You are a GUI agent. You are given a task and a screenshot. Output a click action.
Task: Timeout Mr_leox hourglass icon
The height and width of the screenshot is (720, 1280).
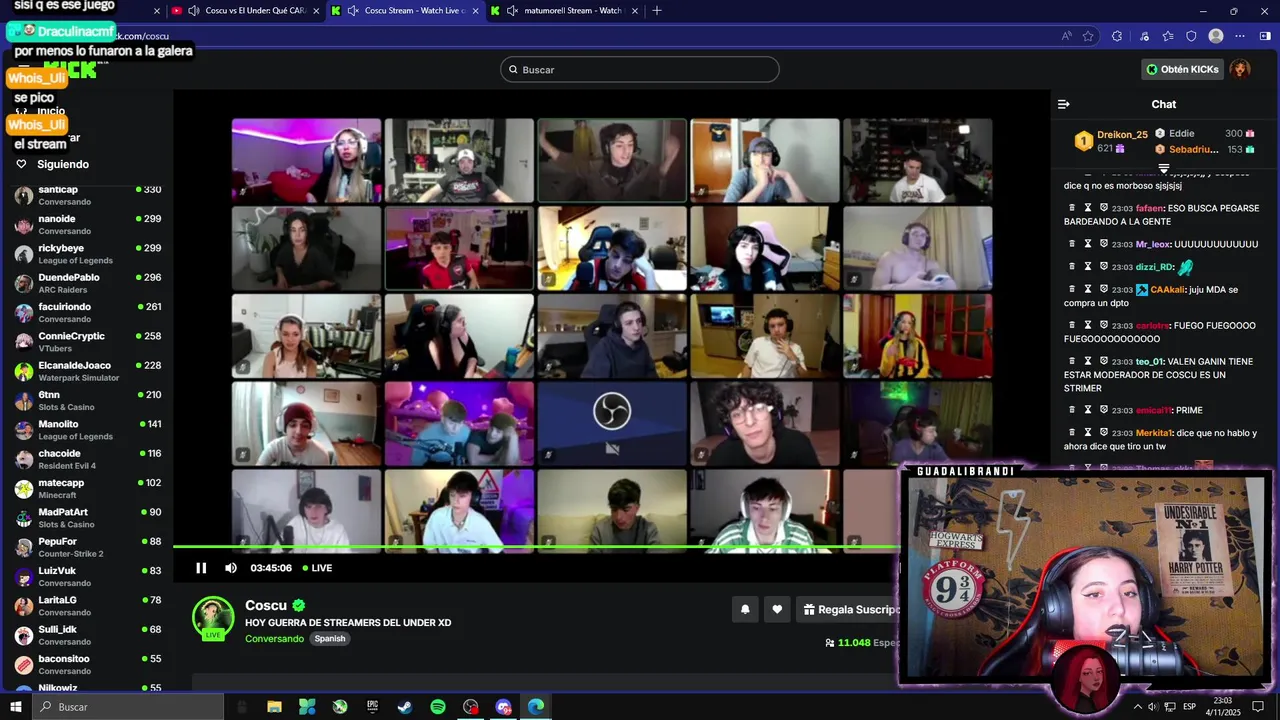coord(1088,244)
